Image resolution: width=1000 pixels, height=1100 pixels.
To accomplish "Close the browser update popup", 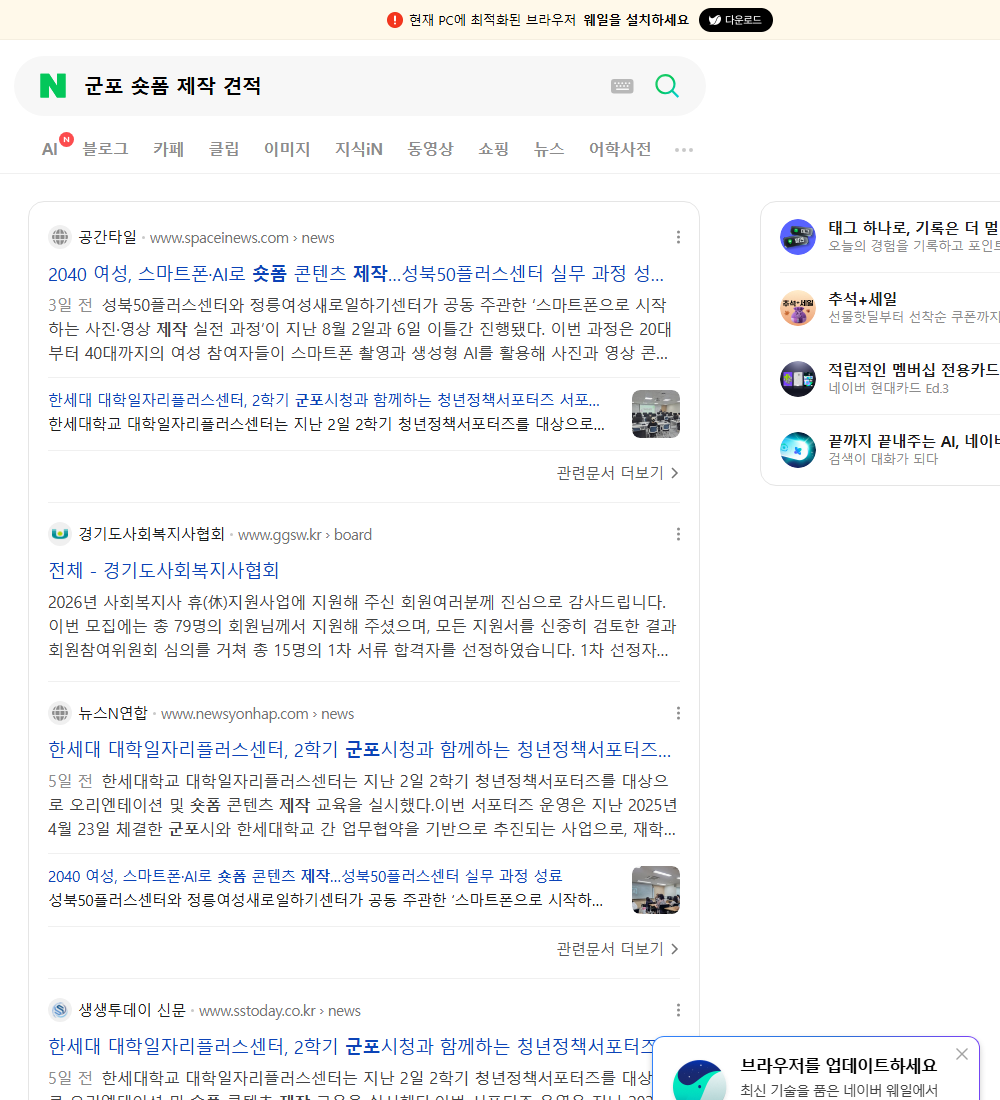I will (x=961, y=1054).
